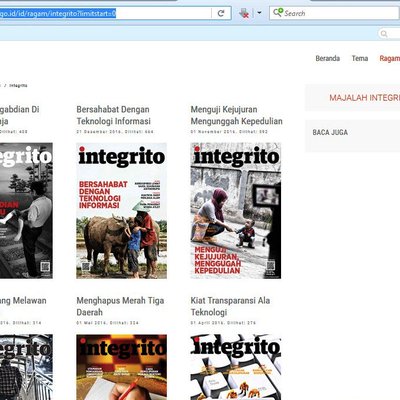400x400 pixels.
Task: Open the keyboard cover Kiat Transparansi Ala Teknologi
Action: (x=236, y=367)
